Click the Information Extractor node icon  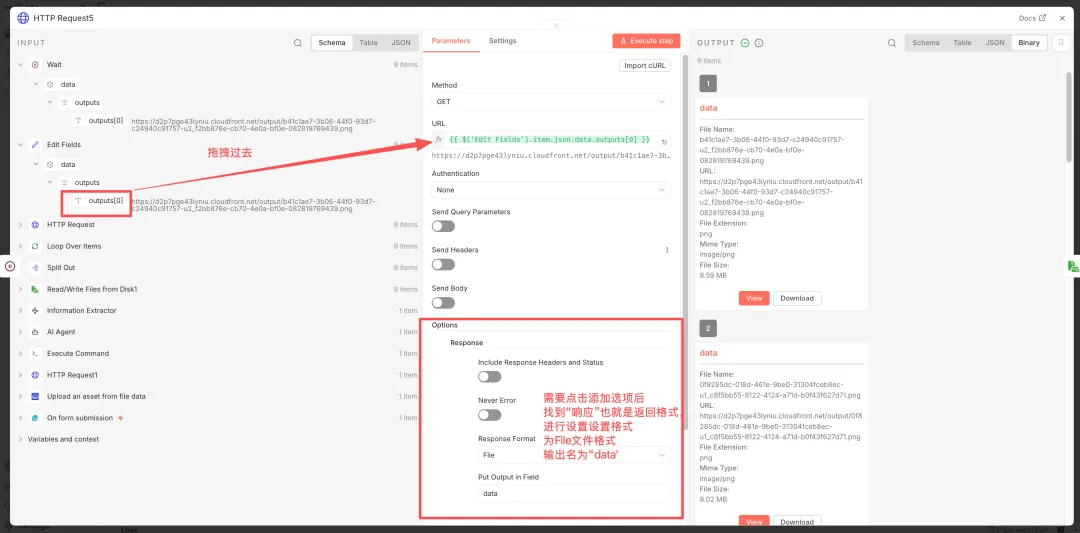35,311
